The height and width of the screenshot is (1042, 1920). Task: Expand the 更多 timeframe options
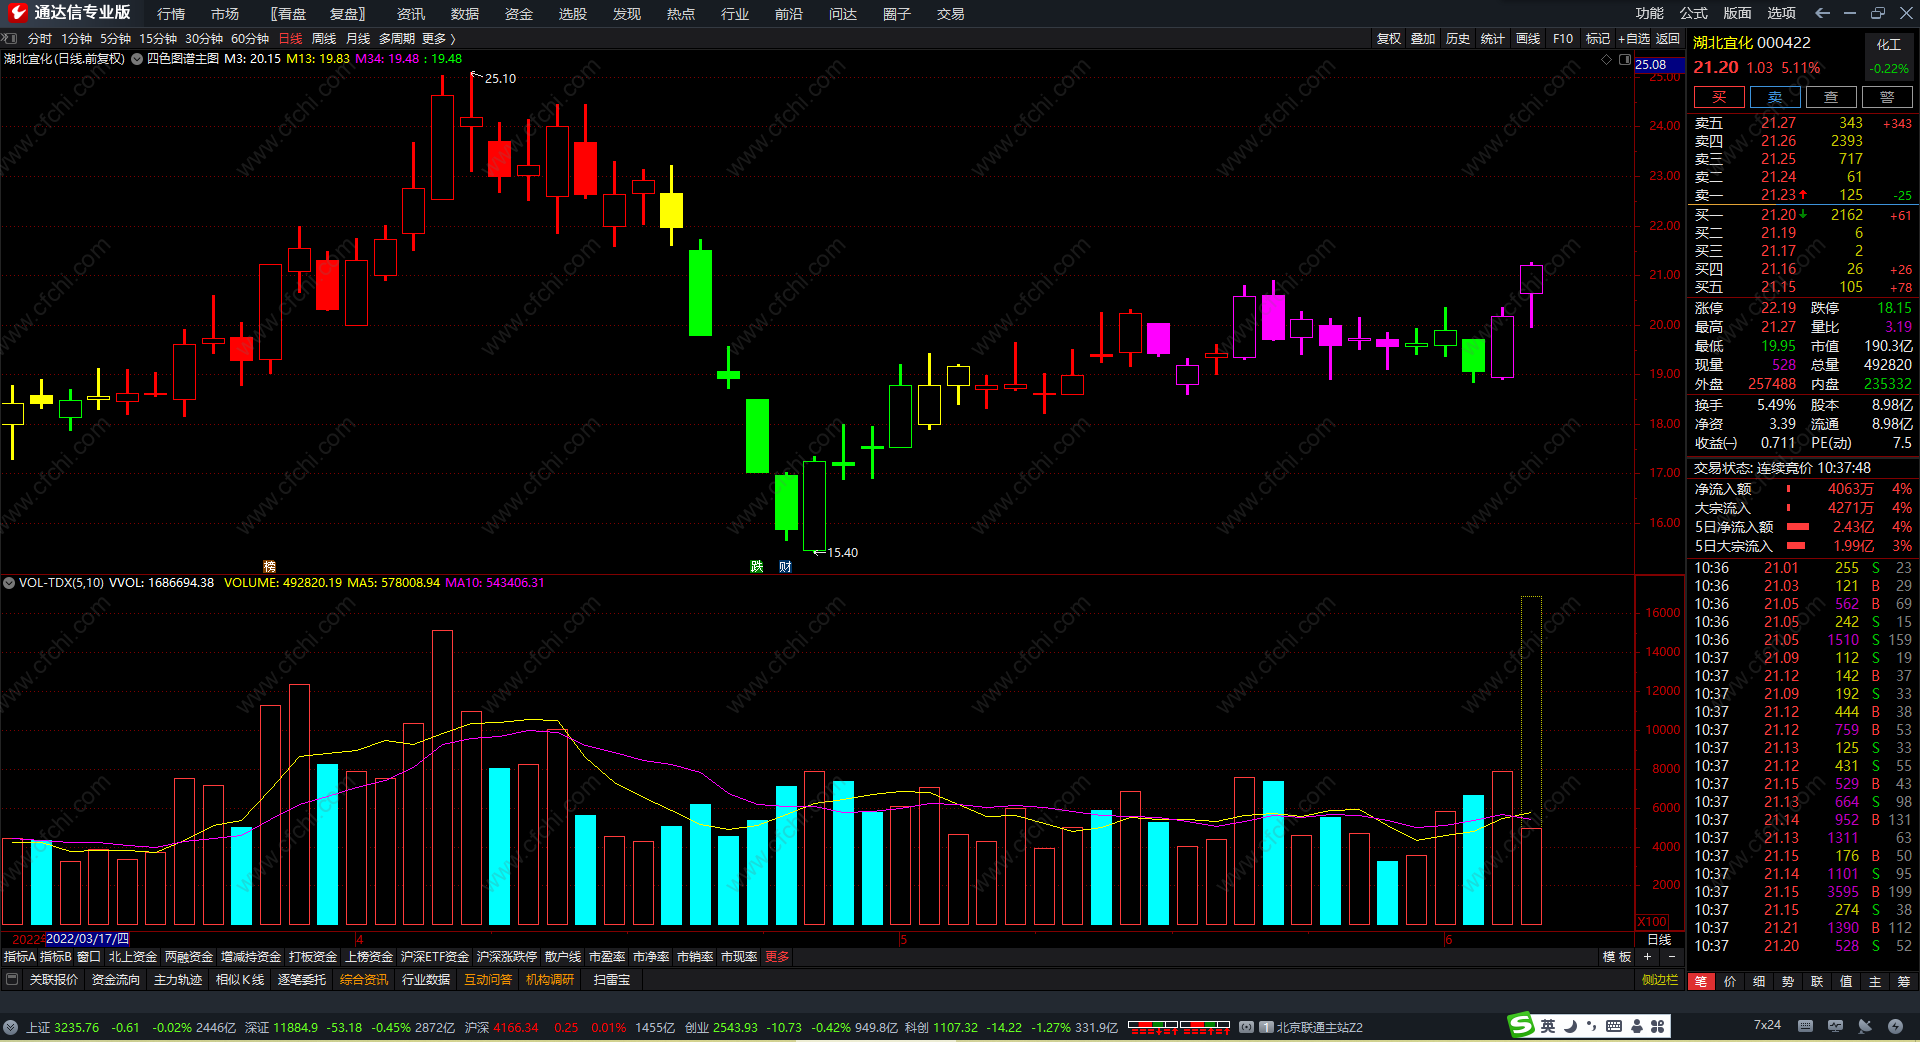(x=438, y=39)
